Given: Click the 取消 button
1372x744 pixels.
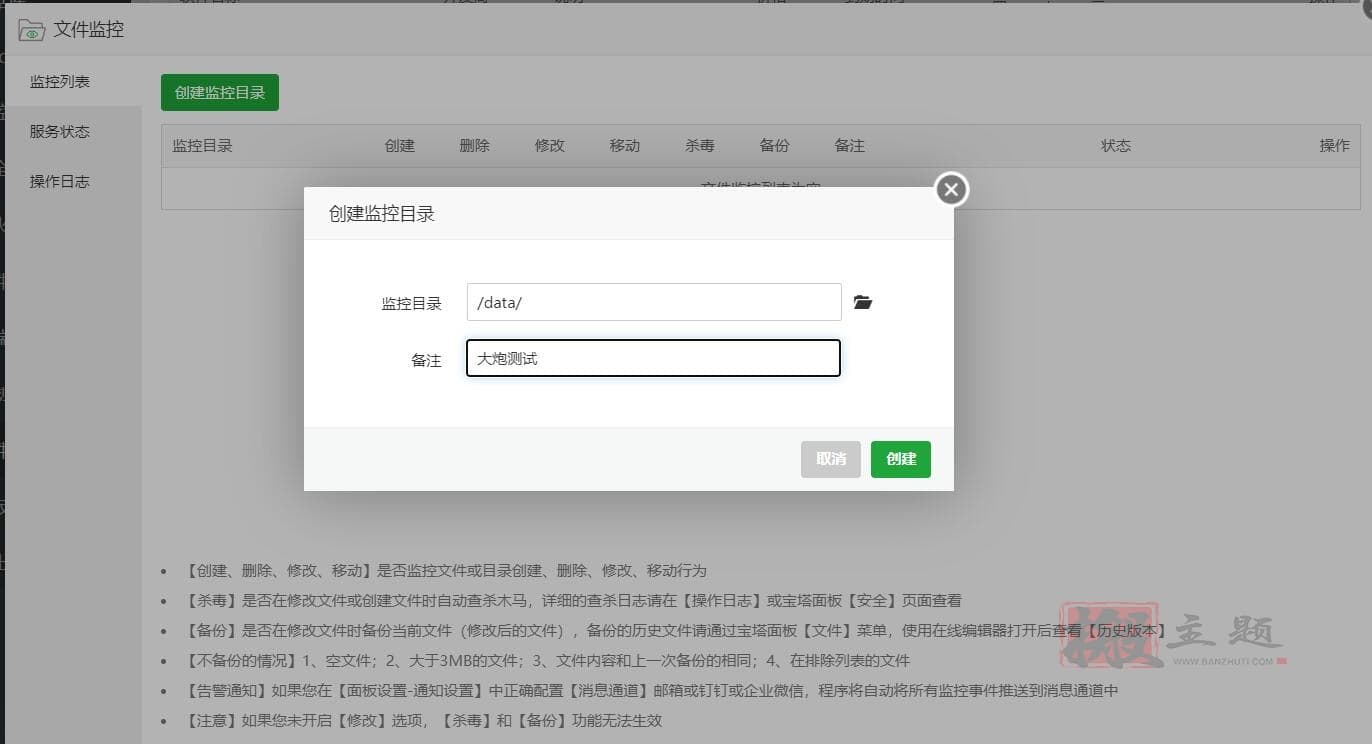Looking at the screenshot, I should (x=831, y=459).
